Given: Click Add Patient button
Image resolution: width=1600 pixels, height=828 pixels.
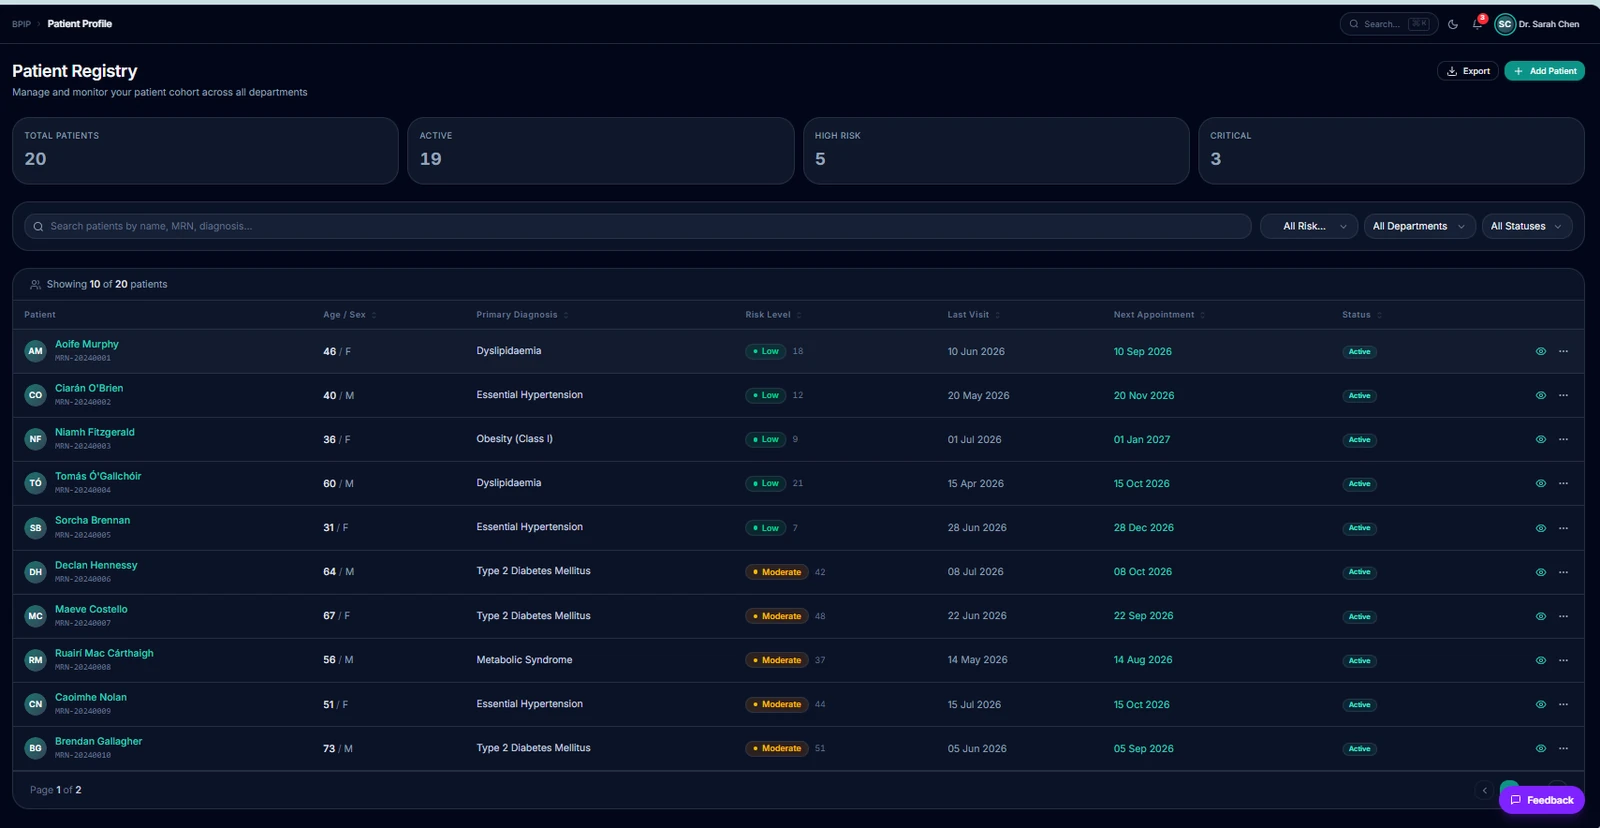Looking at the screenshot, I should coord(1544,71).
